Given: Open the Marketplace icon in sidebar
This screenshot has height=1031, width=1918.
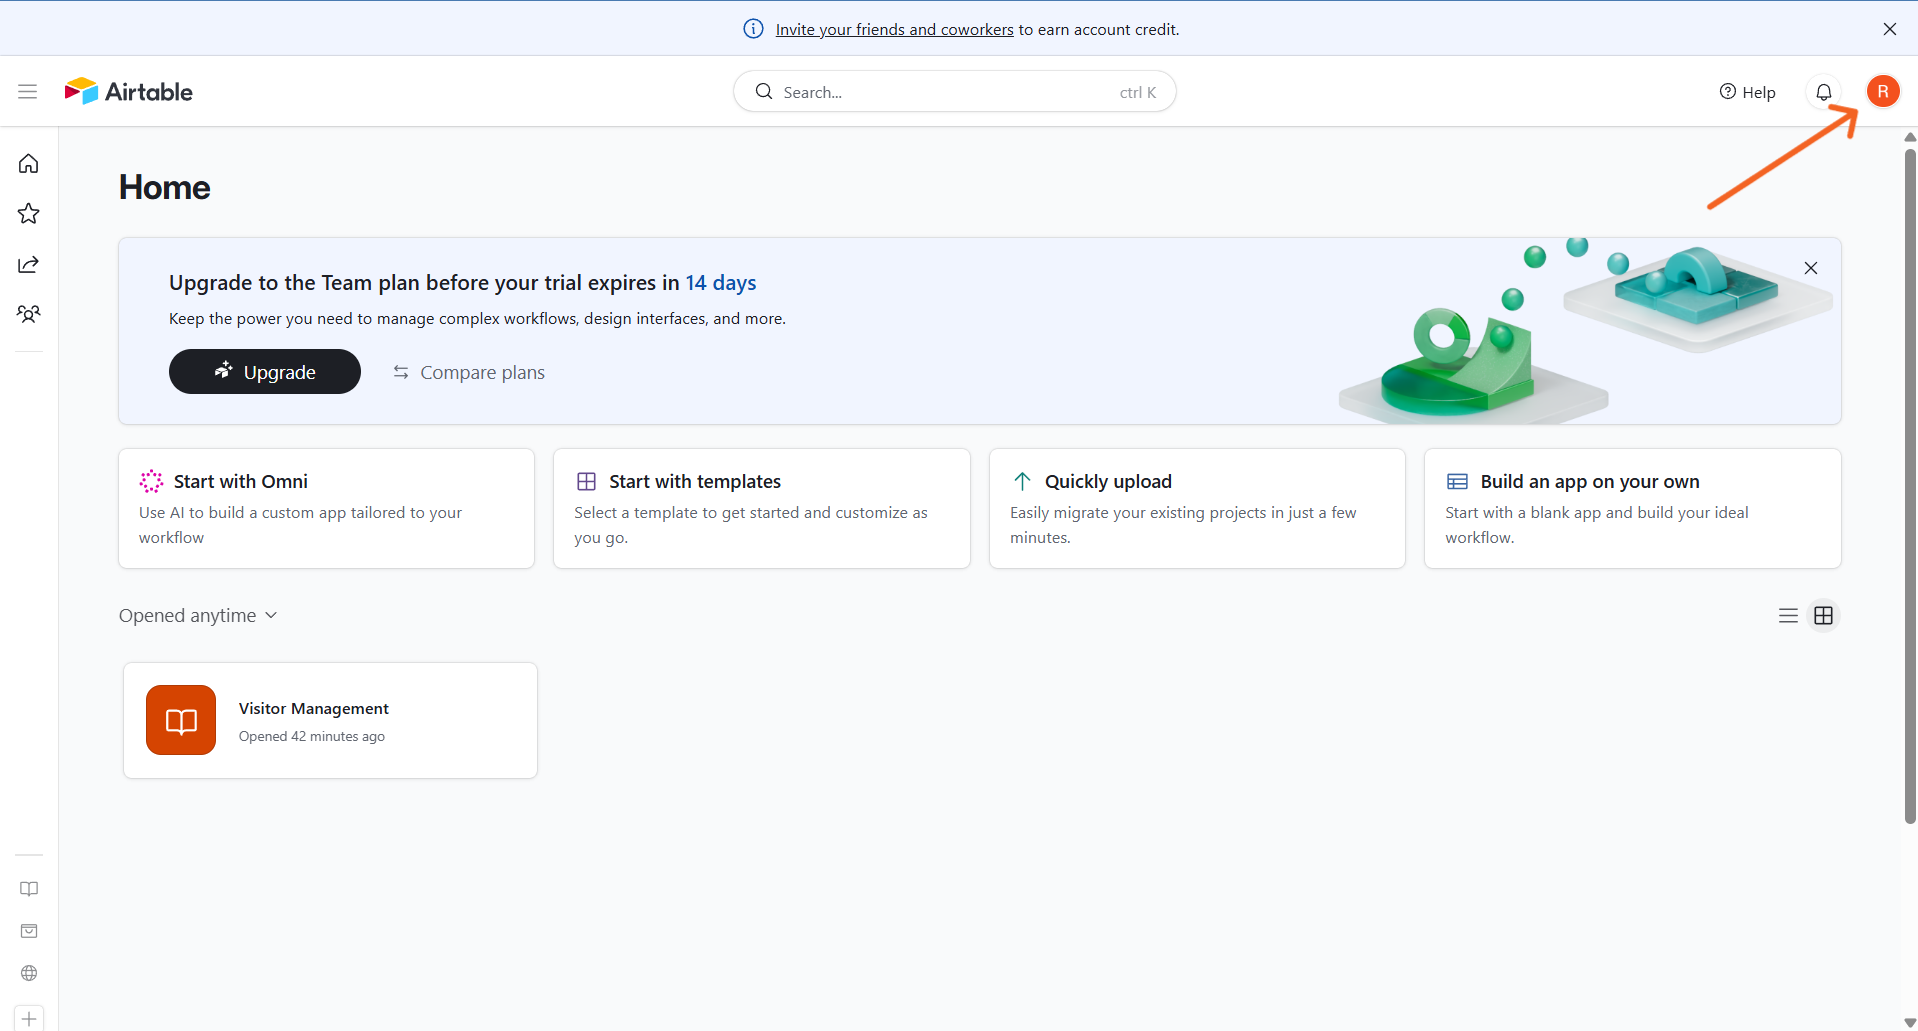Looking at the screenshot, I should pyautogui.click(x=29, y=931).
